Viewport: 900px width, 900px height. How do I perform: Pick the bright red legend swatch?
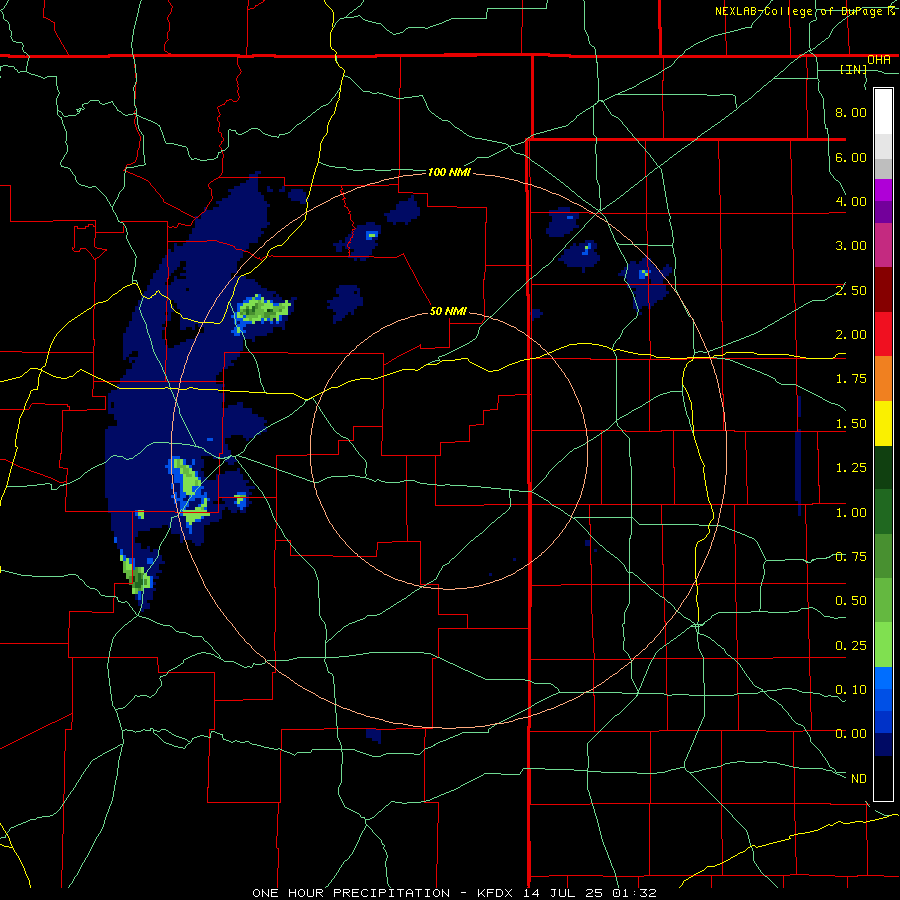(x=883, y=334)
